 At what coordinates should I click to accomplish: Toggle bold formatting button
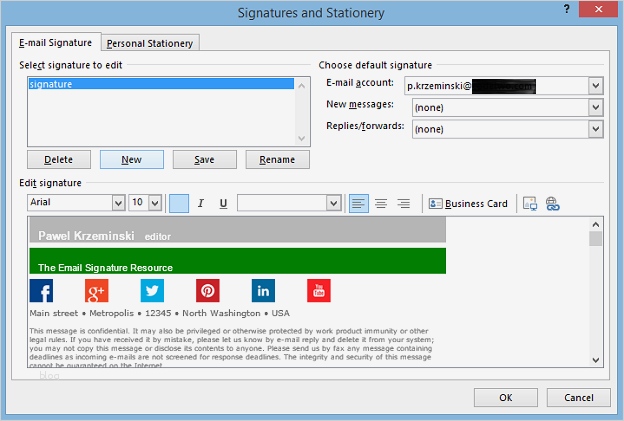pos(179,203)
